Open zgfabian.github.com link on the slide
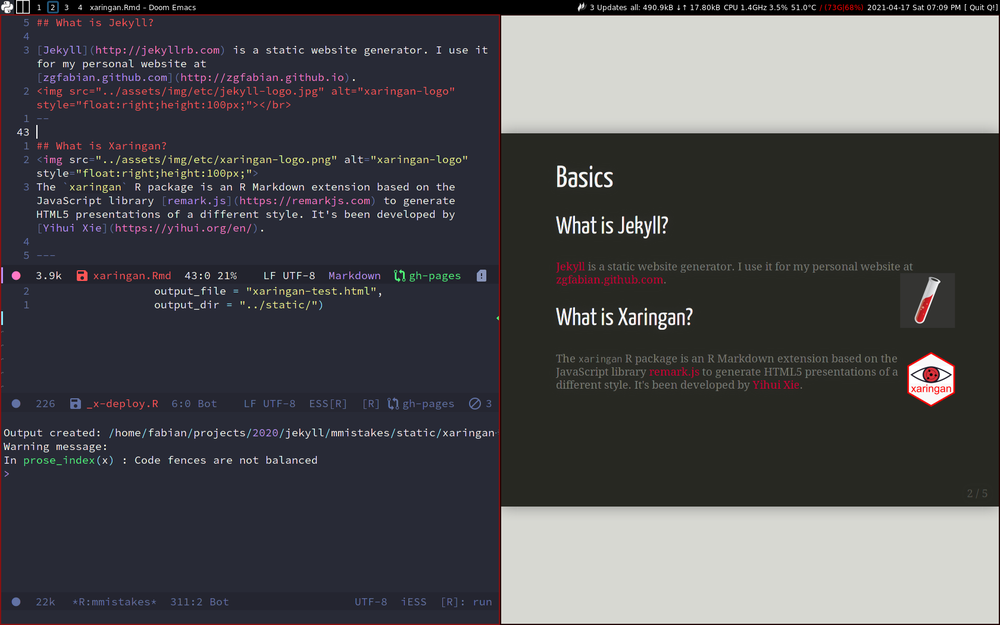This screenshot has width=1000, height=625. (609, 279)
